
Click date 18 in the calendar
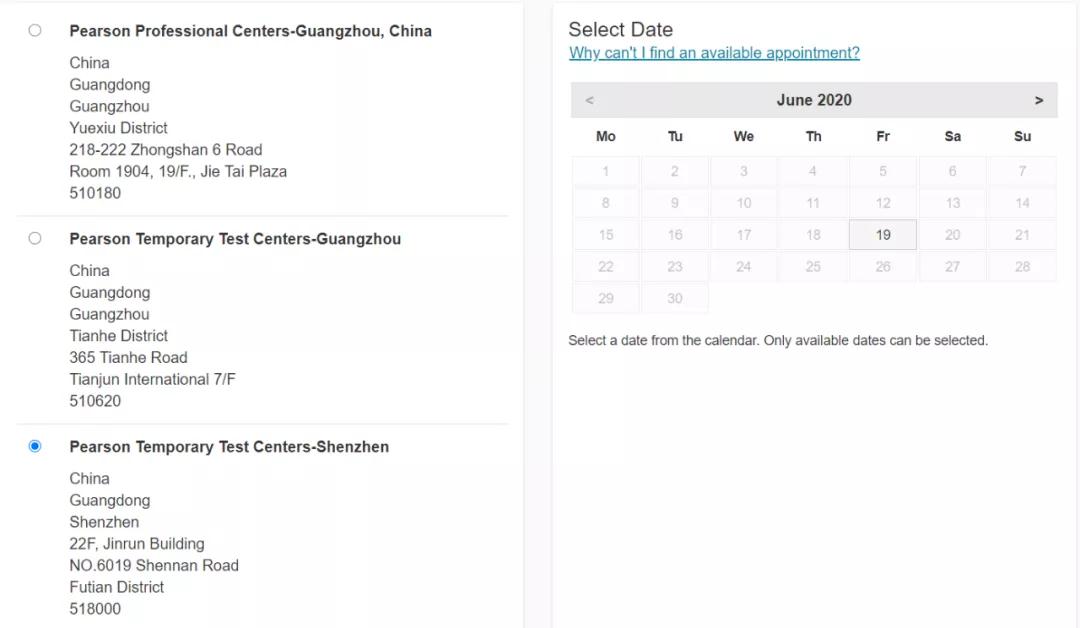(x=813, y=235)
